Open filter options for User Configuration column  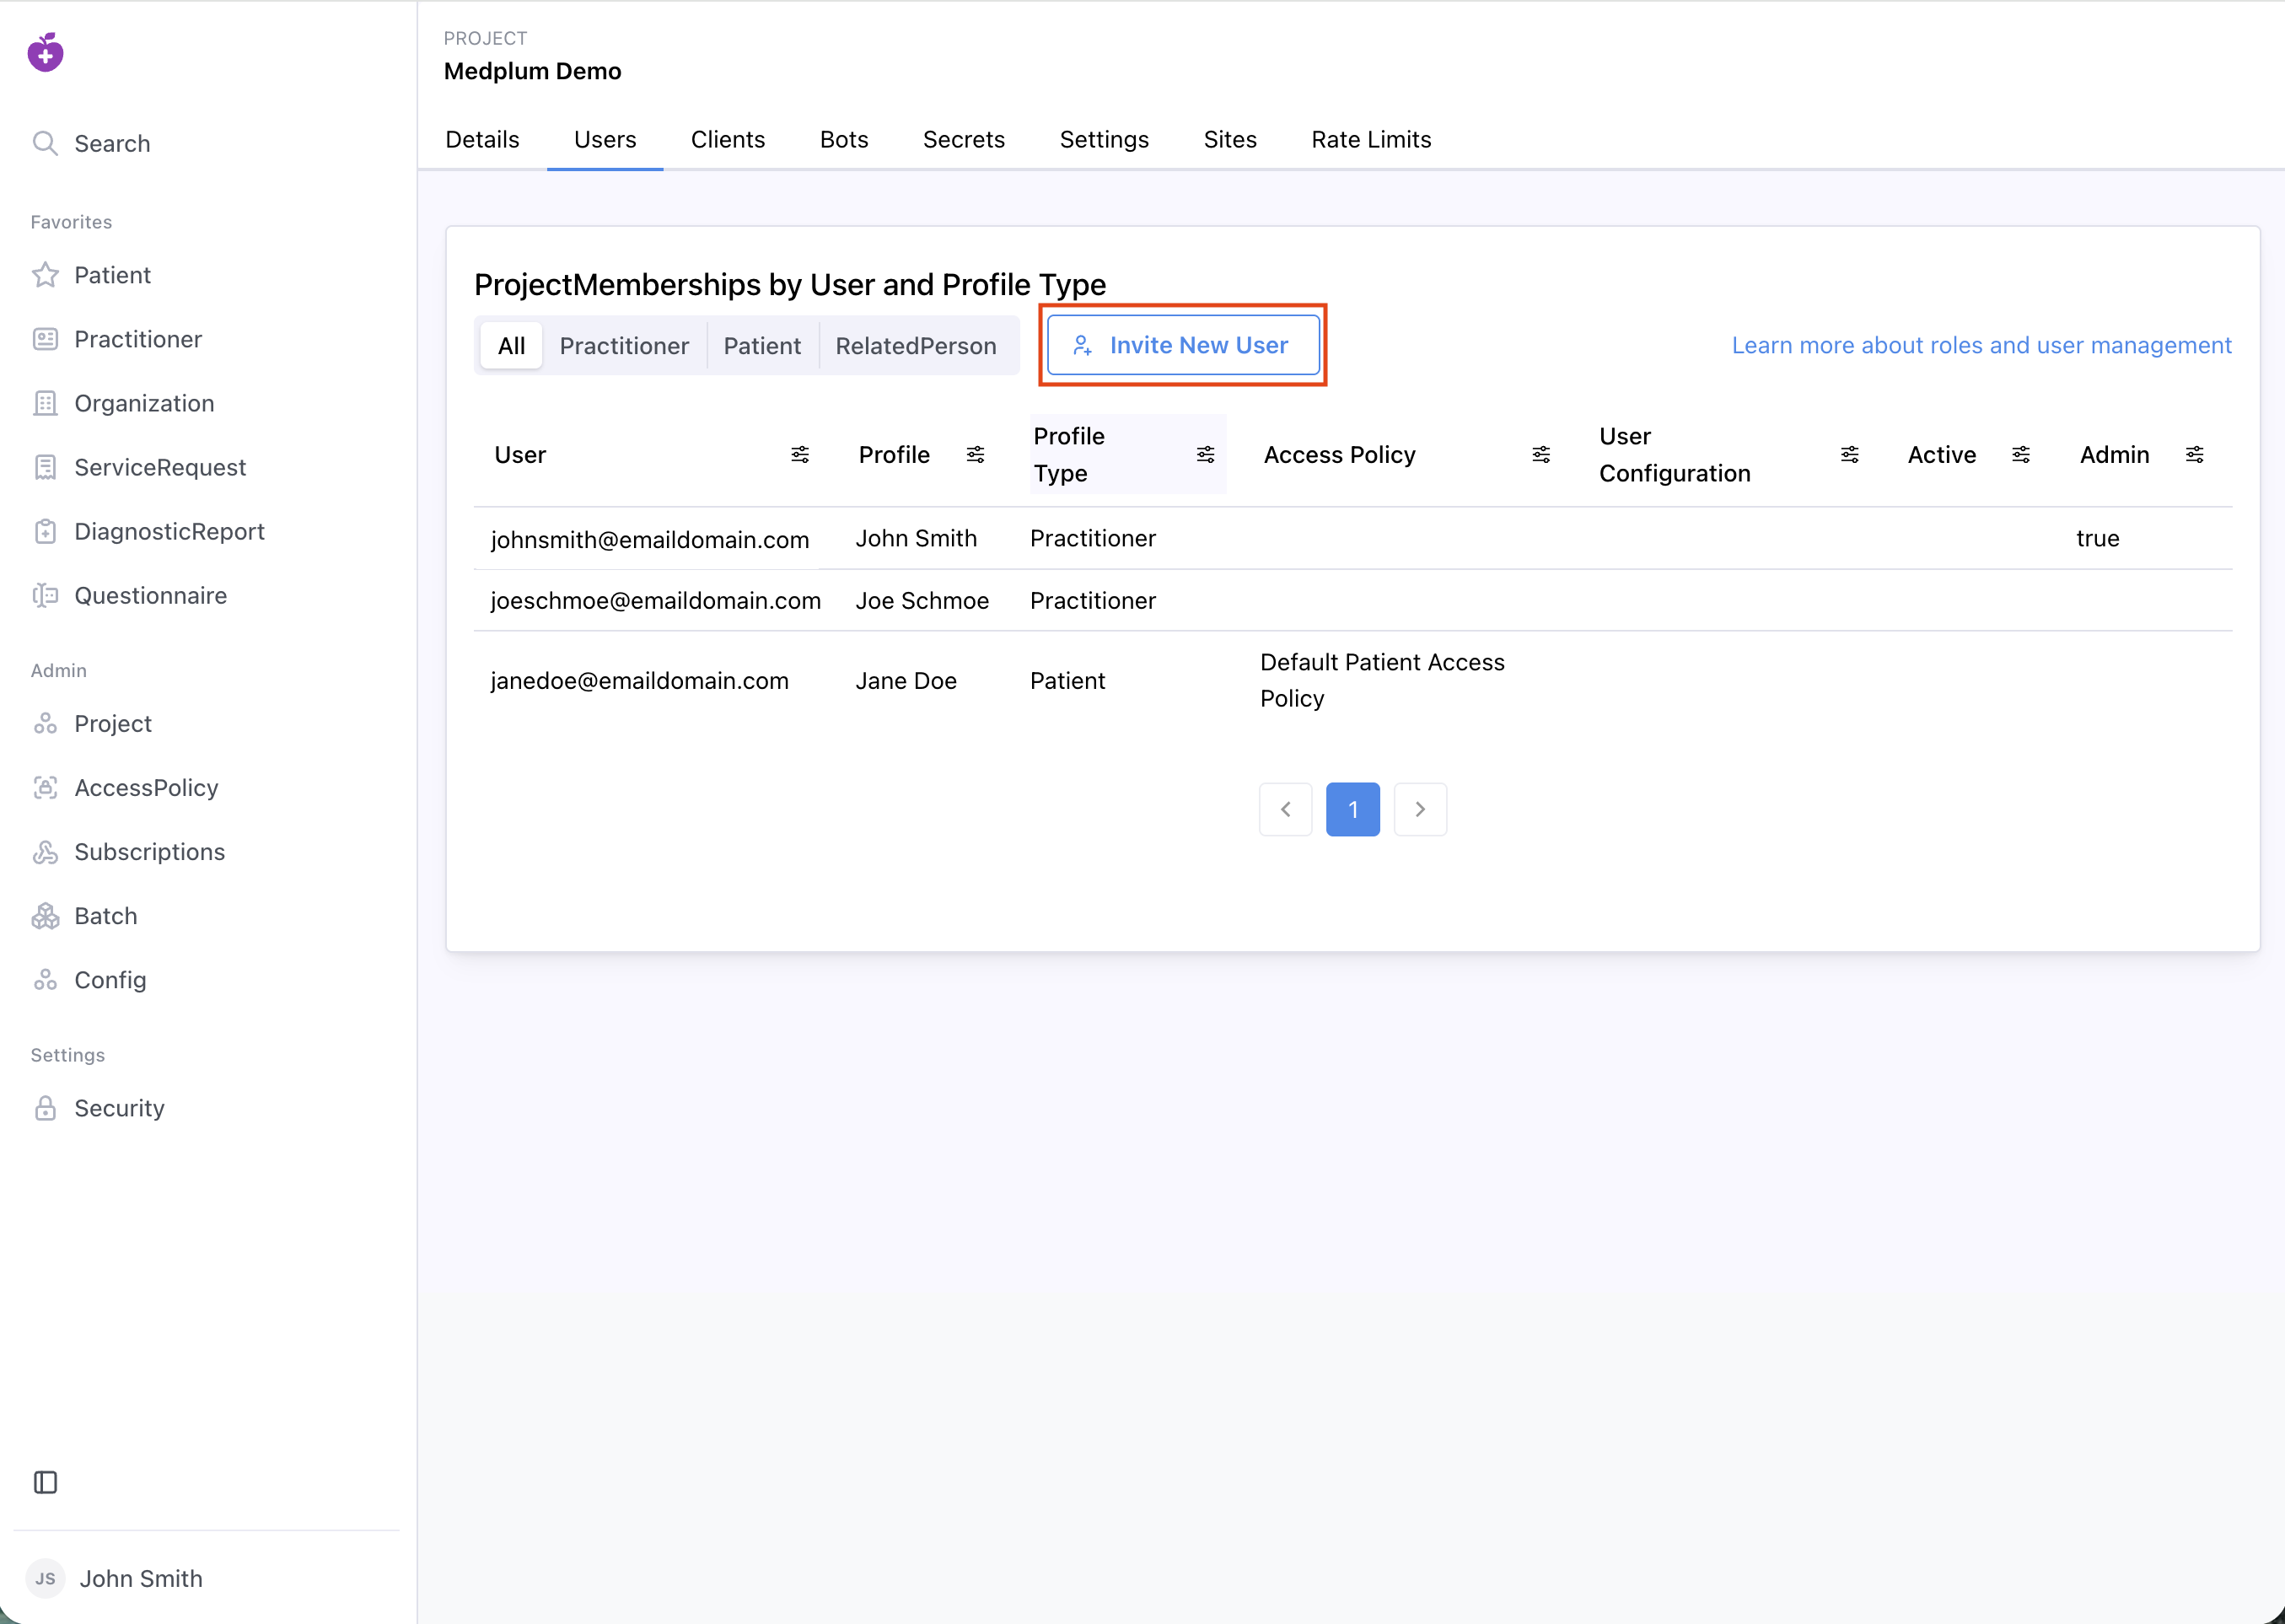pos(1849,454)
